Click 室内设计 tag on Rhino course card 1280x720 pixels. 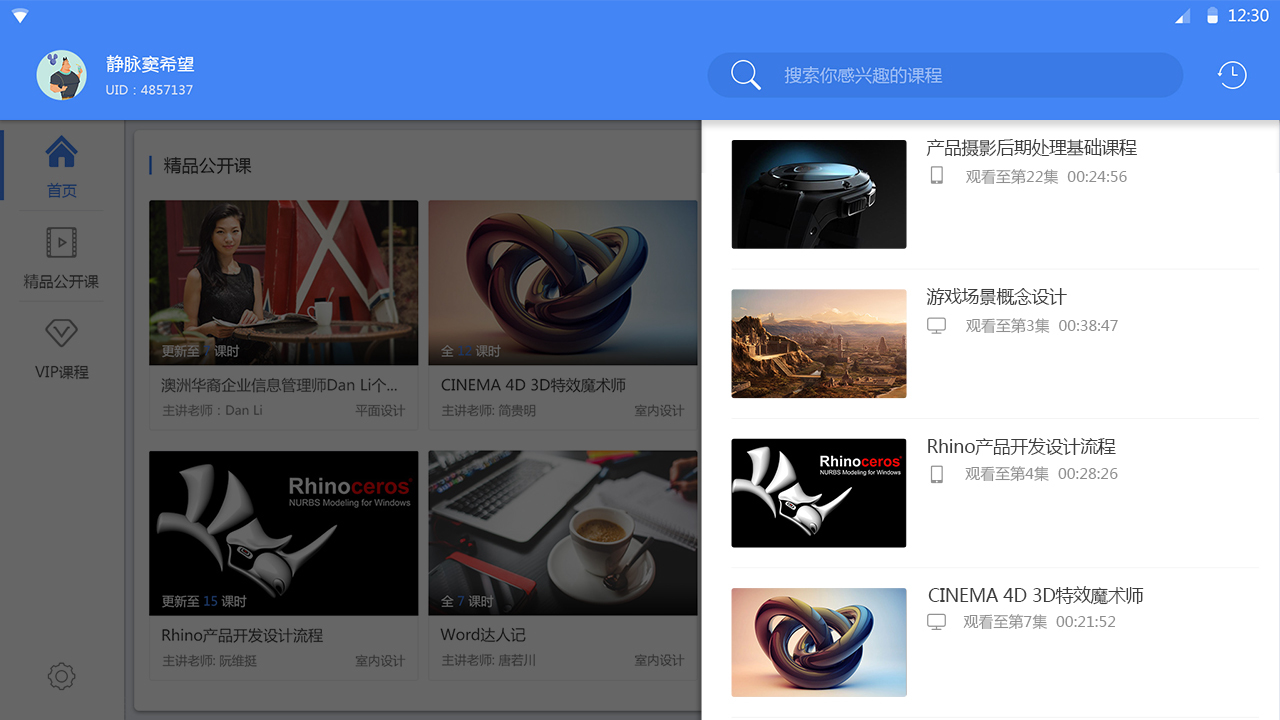pos(380,661)
